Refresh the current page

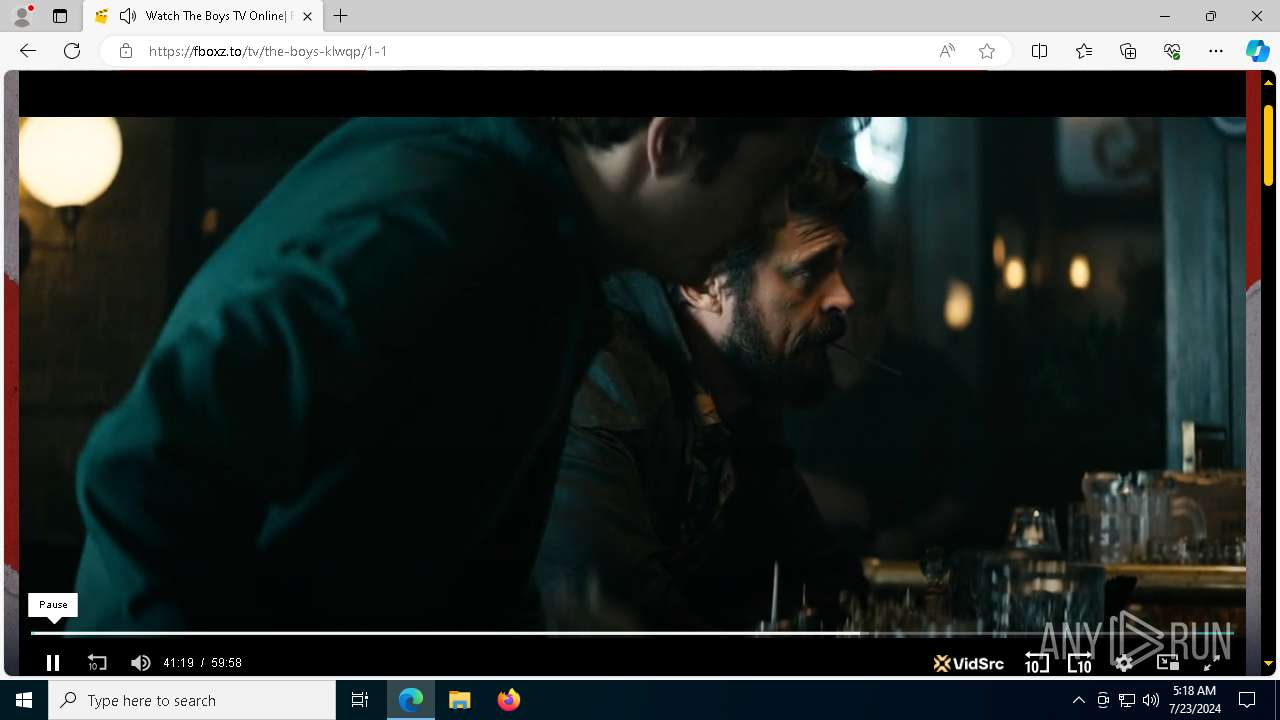coord(72,51)
